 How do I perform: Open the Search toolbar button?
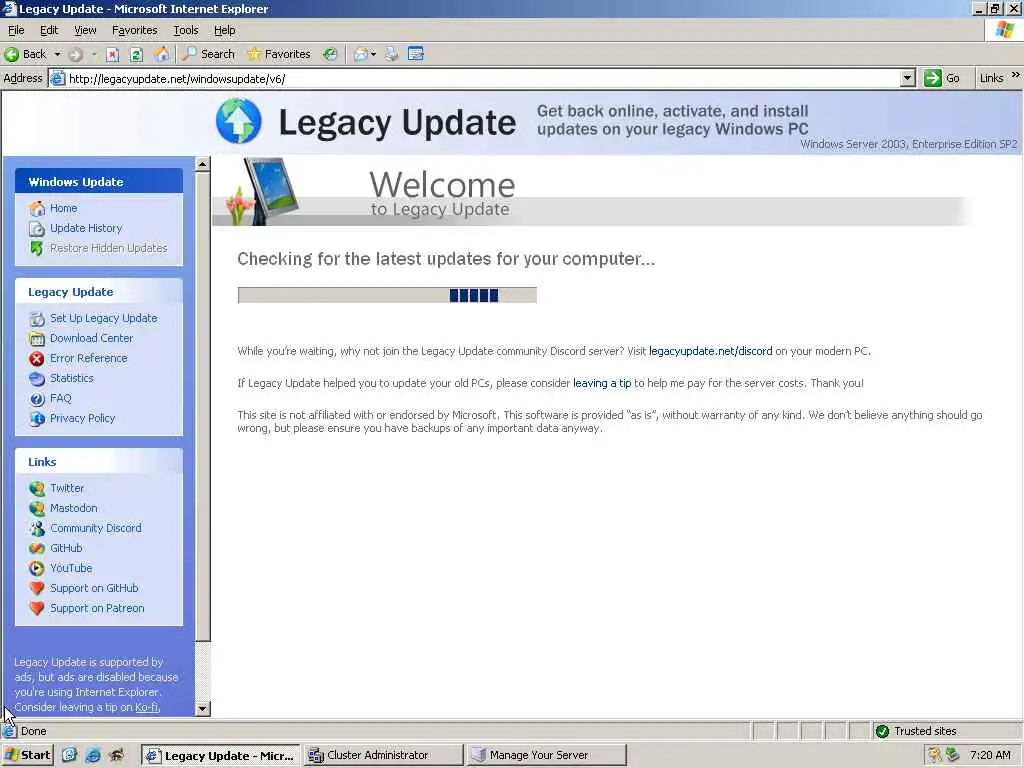pos(208,54)
